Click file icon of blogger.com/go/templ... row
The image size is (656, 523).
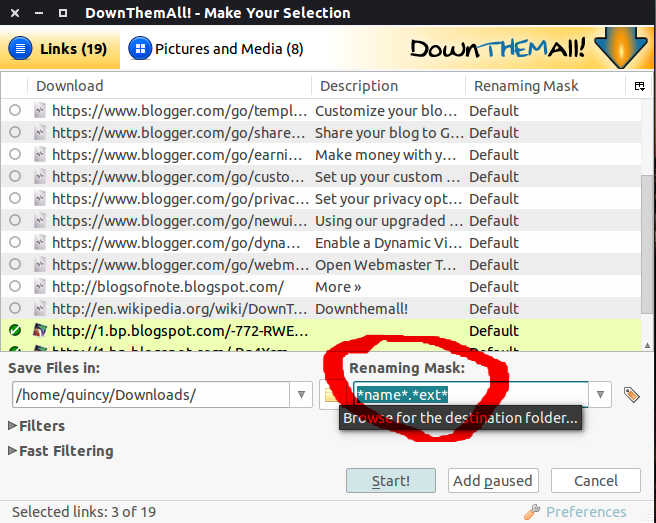(40, 110)
